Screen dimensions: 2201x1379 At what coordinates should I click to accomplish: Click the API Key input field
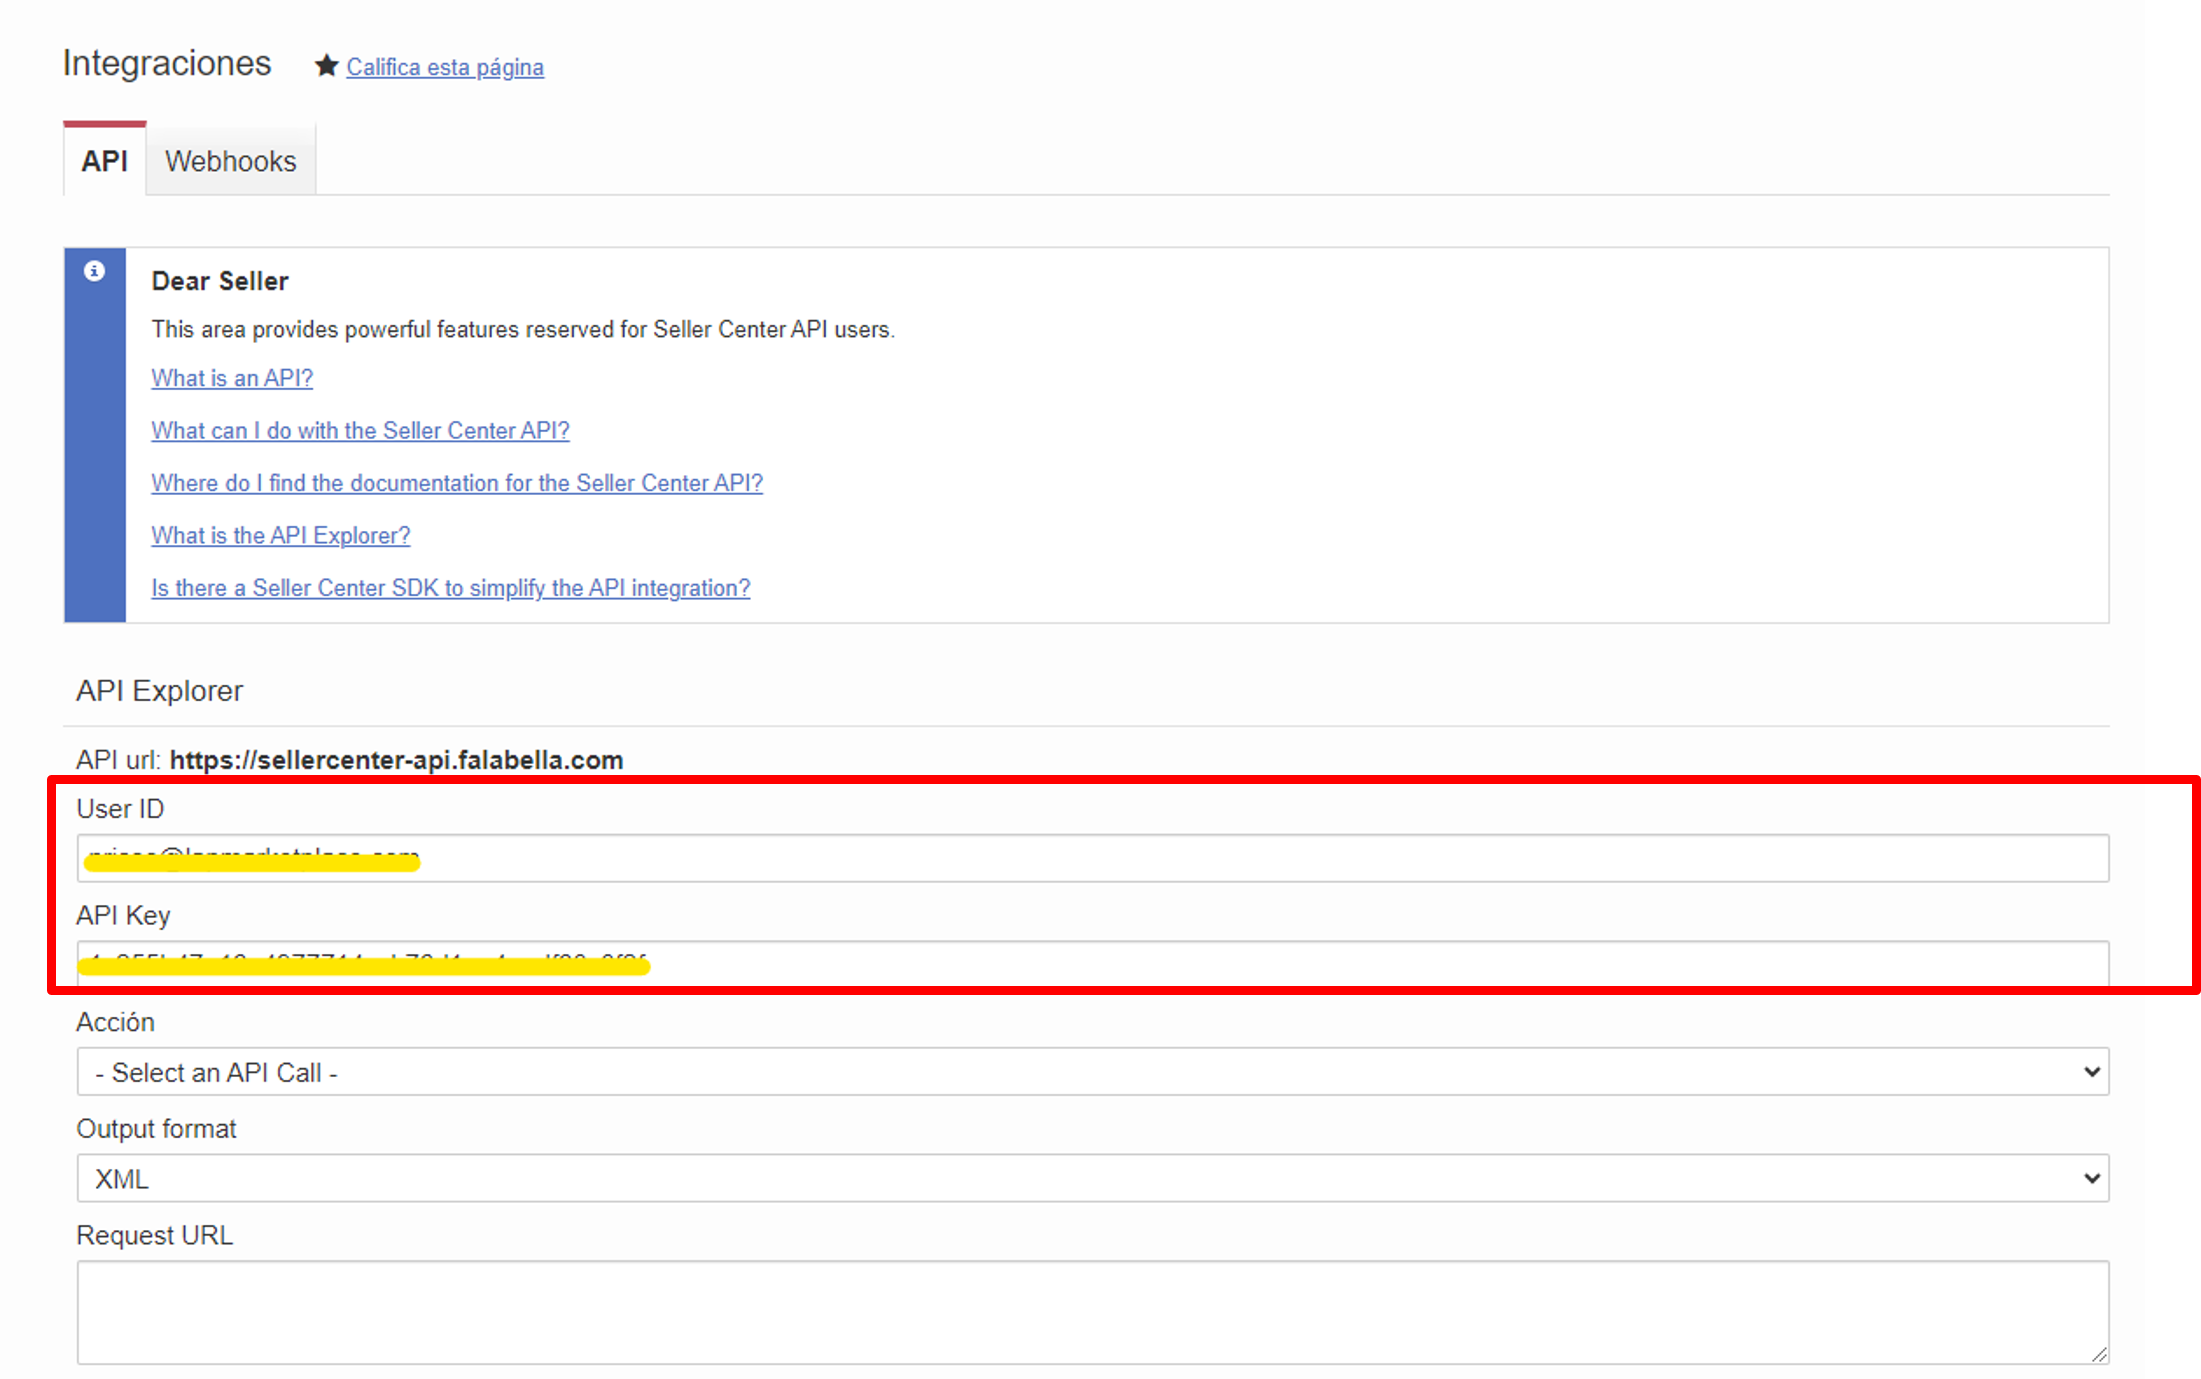[1093, 964]
